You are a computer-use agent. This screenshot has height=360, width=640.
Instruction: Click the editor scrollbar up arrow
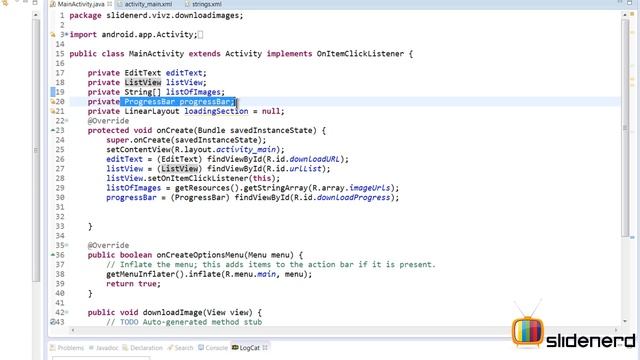625,15
